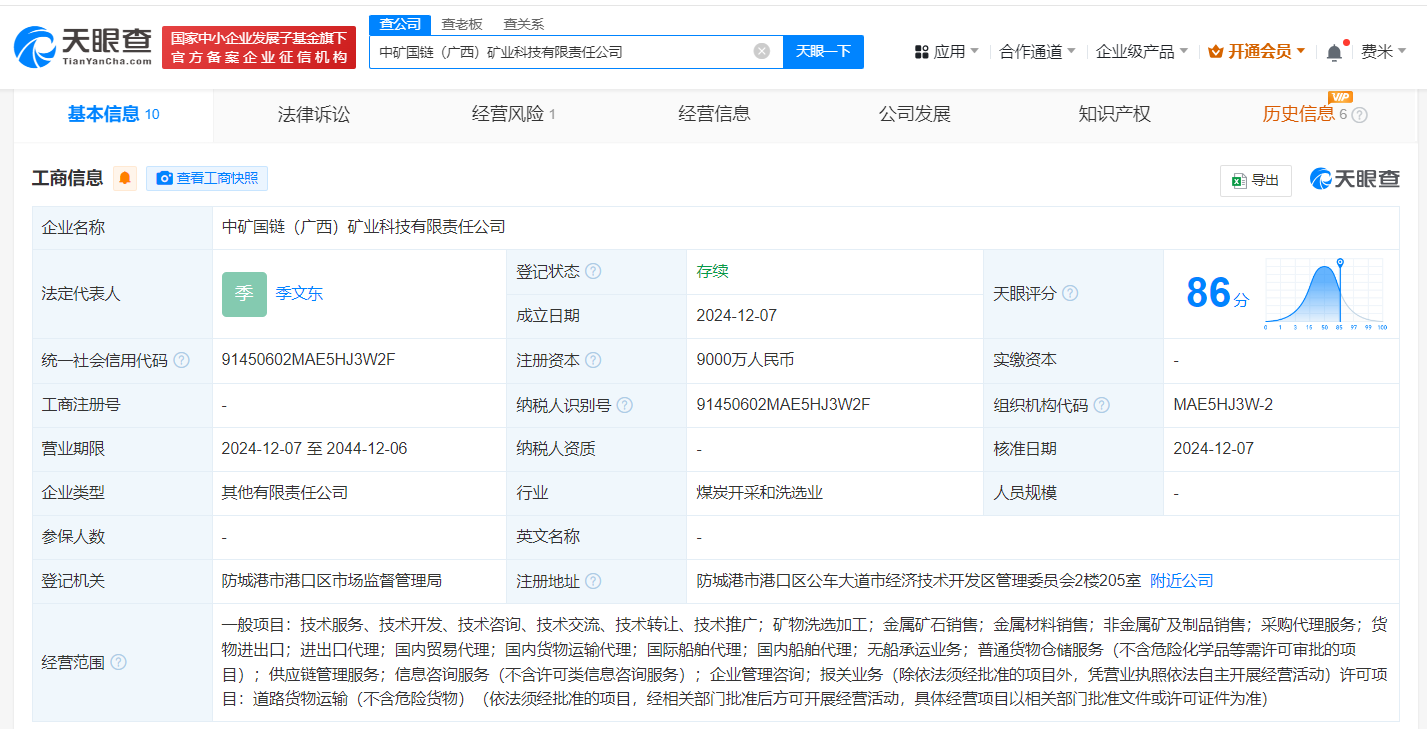
Task: Open the 应用 dropdown menu
Action: coord(947,52)
